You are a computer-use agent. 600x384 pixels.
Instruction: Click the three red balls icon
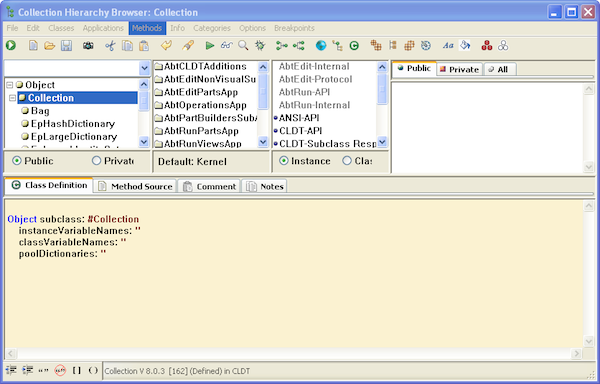487,46
